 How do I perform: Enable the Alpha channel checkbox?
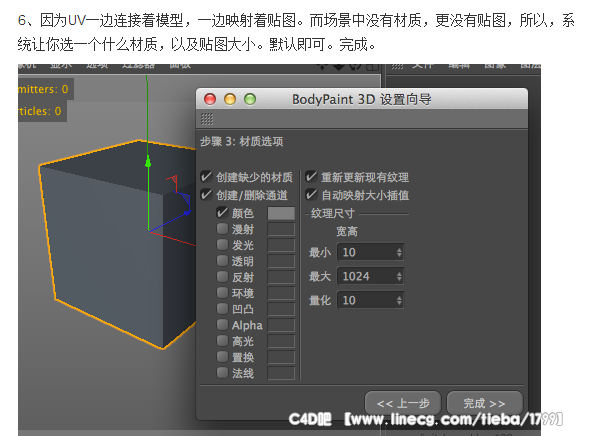pos(222,324)
